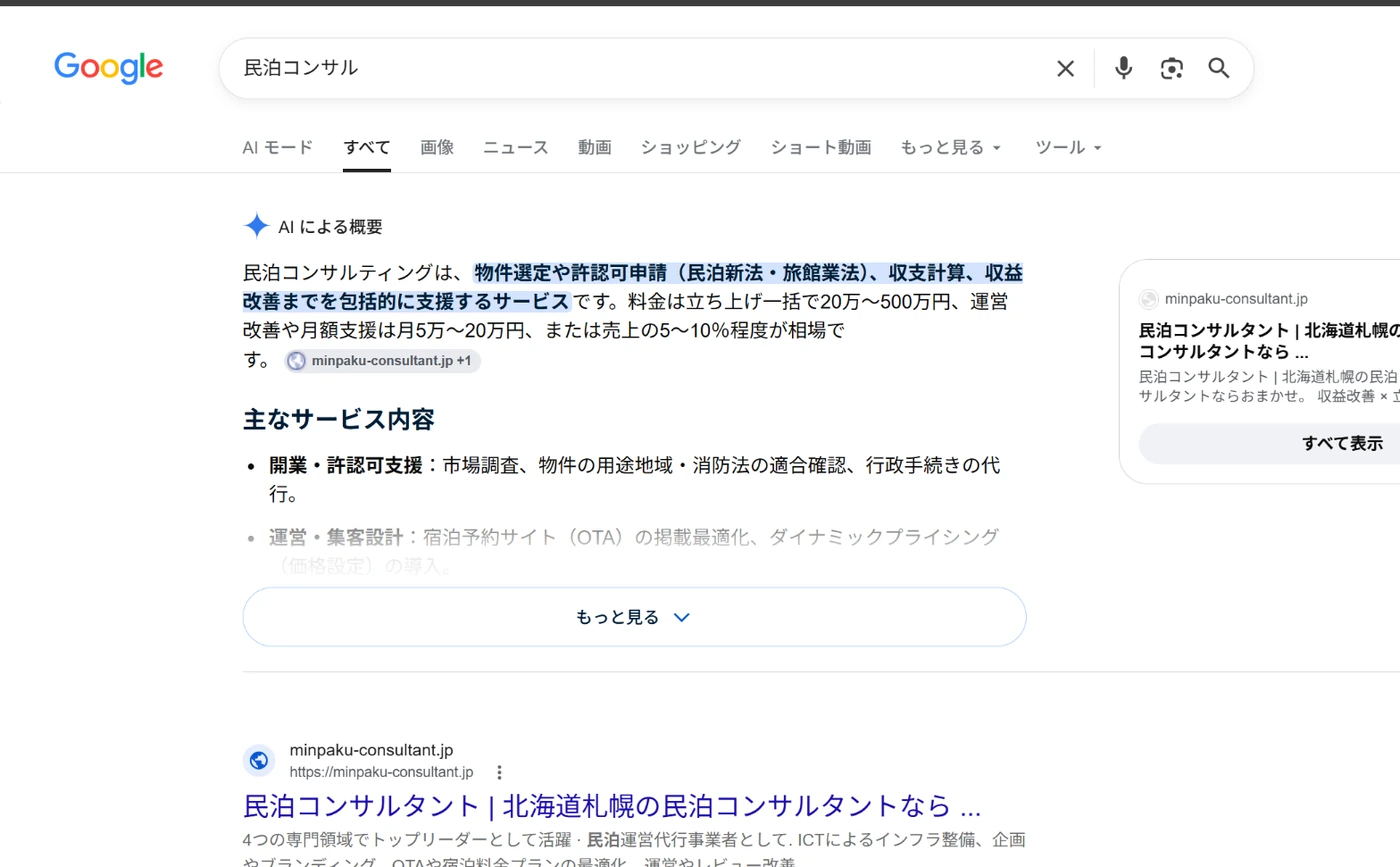Click minpaku-consultant.jp domain in source card
Image resolution: width=1400 pixels, height=867 pixels.
coord(1236,299)
